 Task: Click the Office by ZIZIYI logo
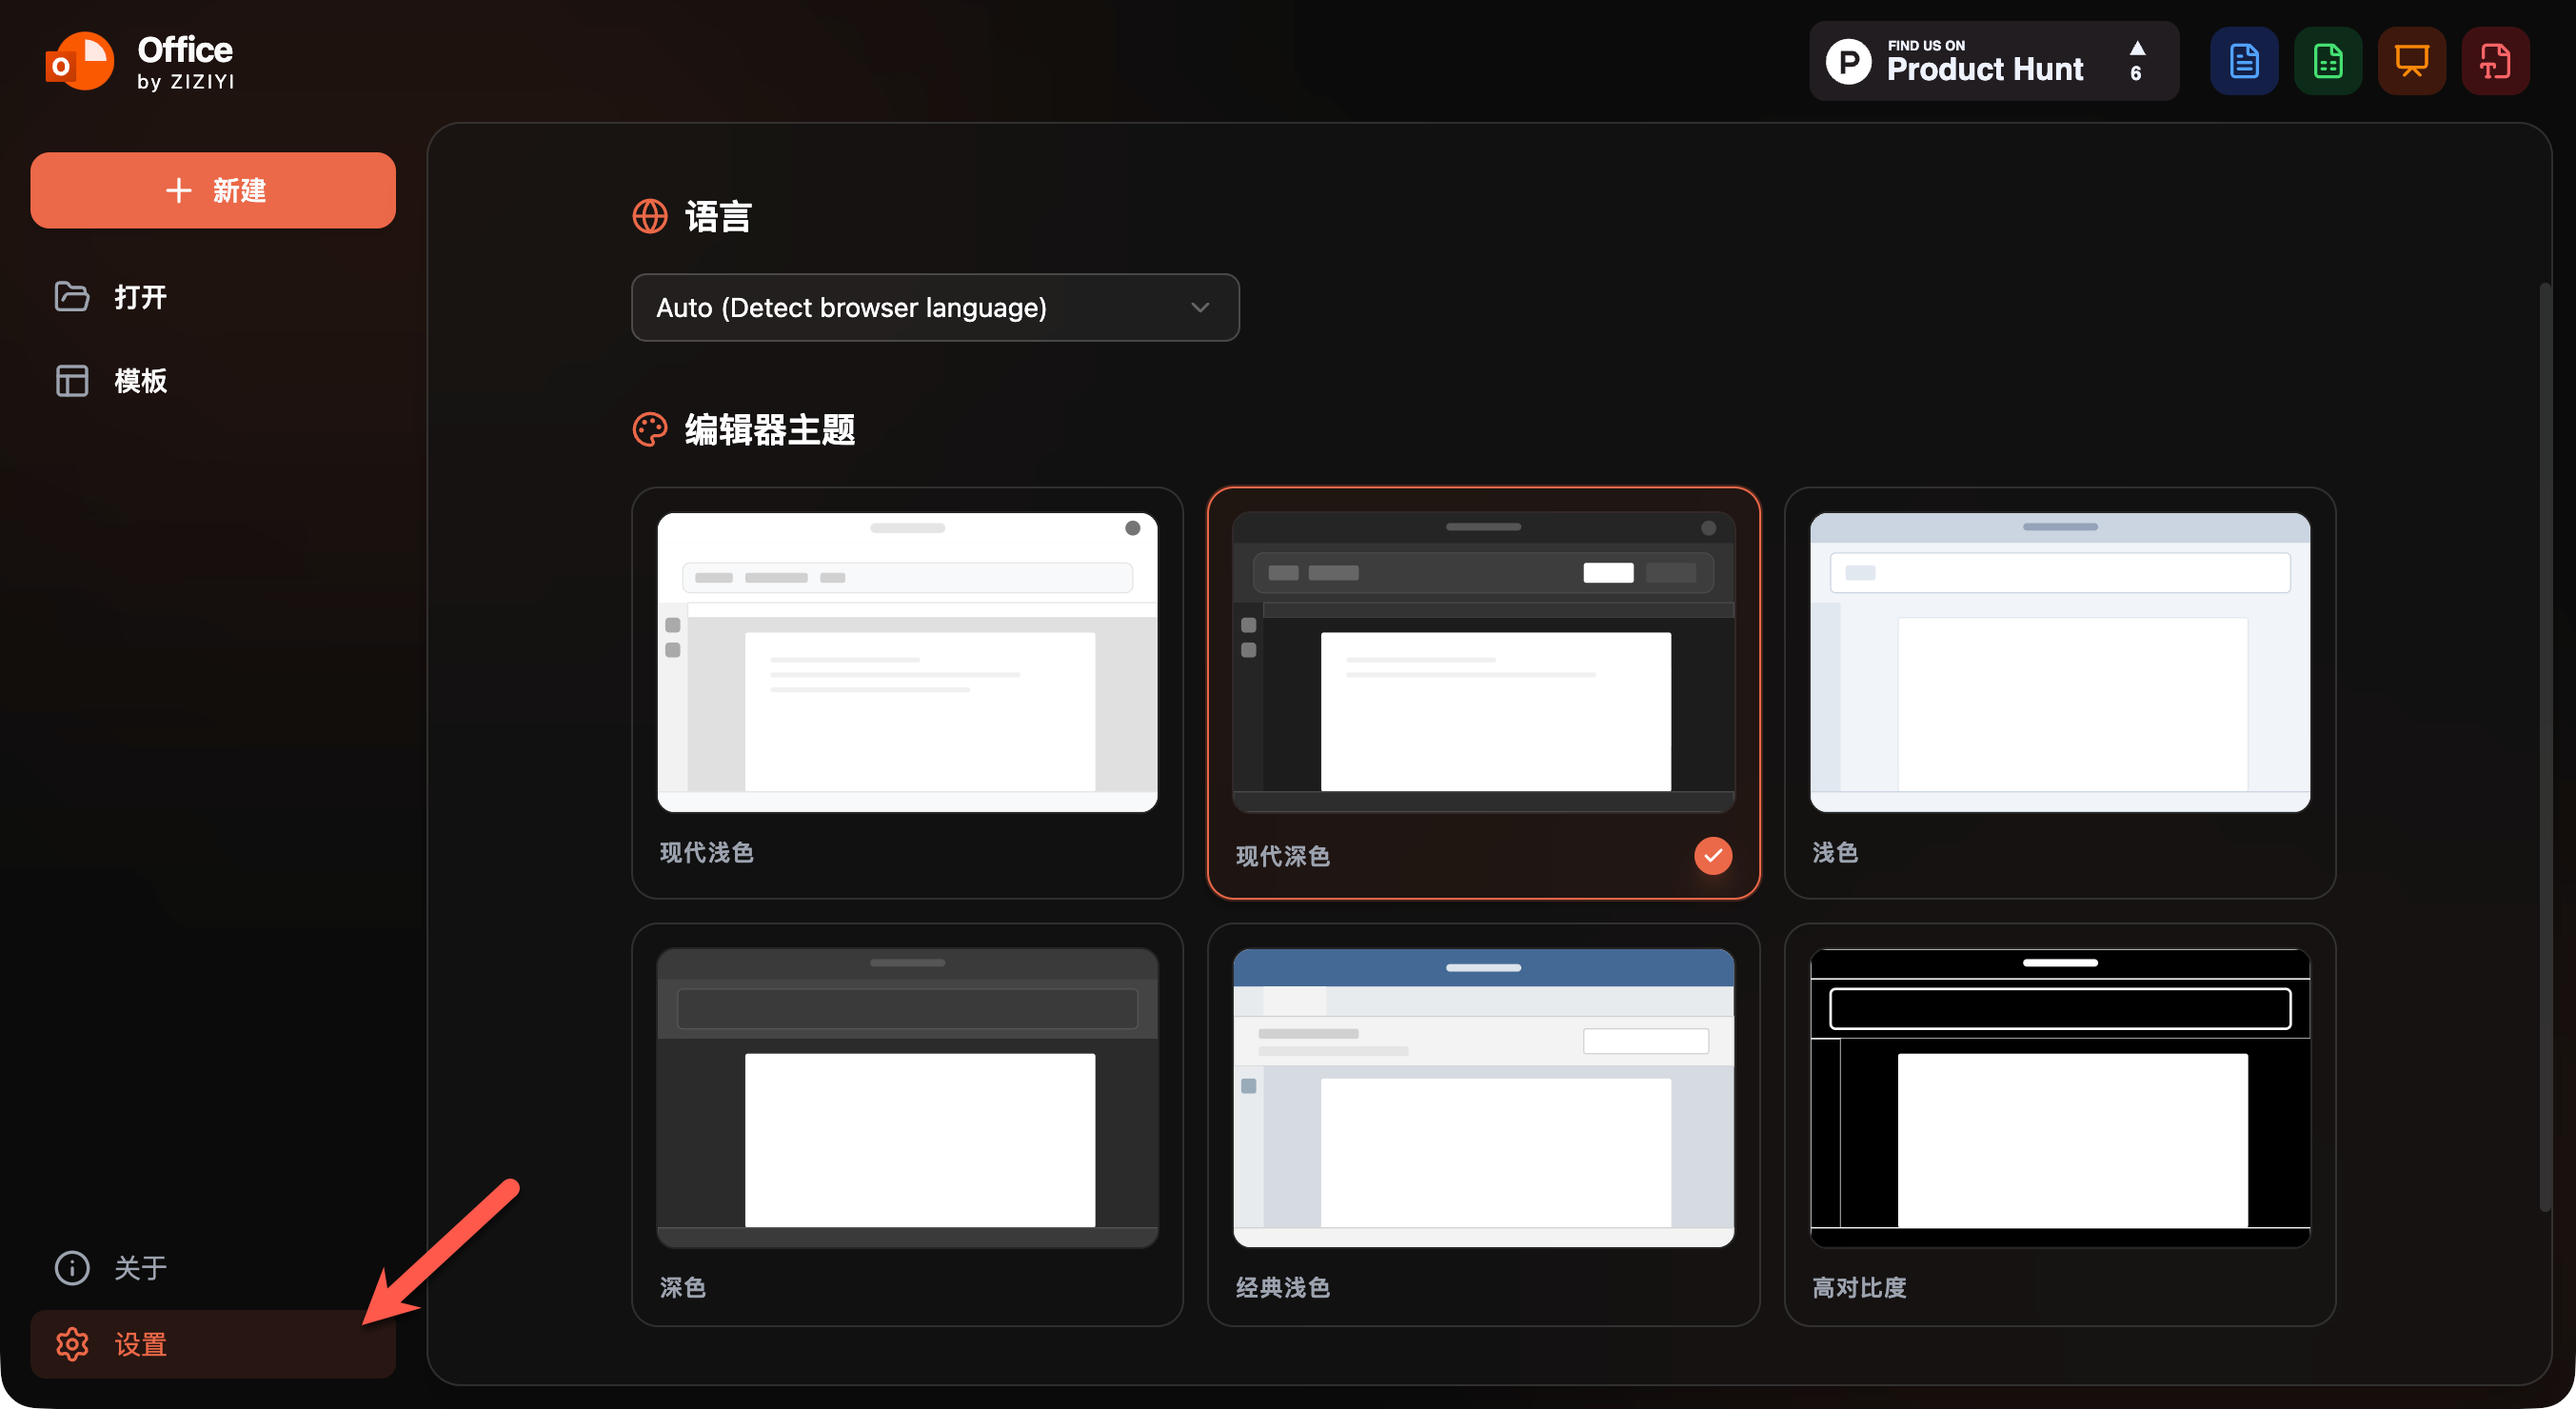(x=140, y=62)
